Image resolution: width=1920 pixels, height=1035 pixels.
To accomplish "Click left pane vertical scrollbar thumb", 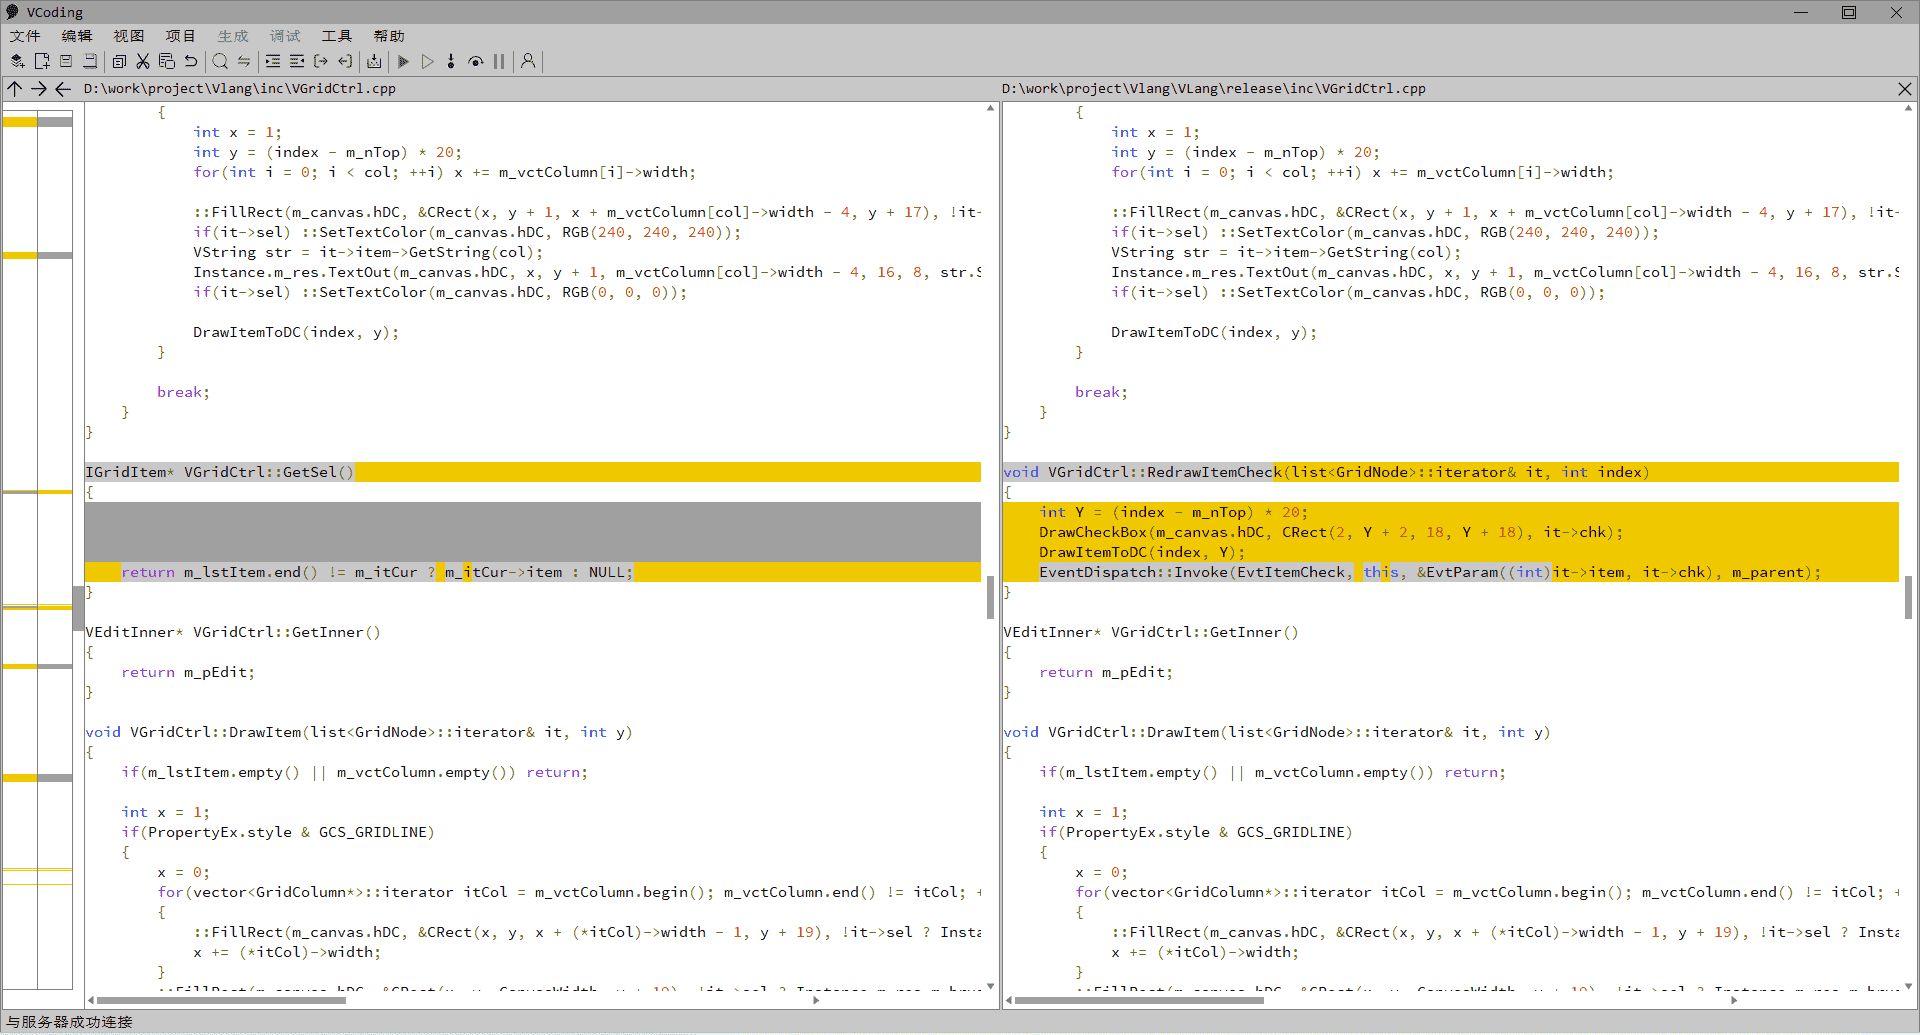I will coord(990,597).
